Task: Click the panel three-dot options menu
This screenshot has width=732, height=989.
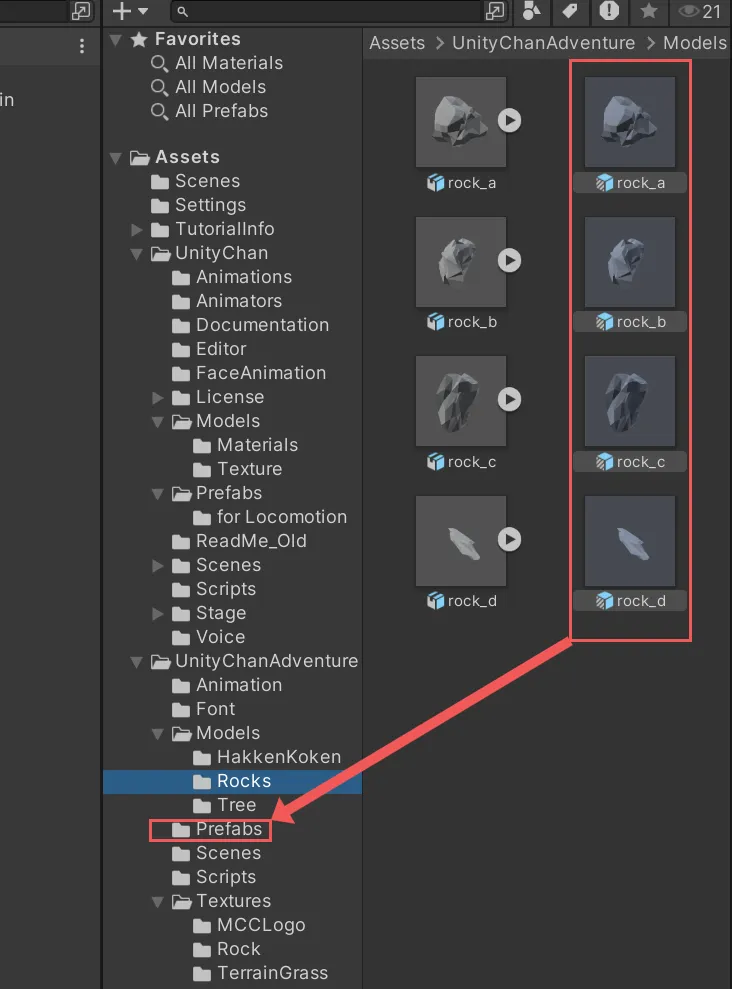Action: click(82, 46)
